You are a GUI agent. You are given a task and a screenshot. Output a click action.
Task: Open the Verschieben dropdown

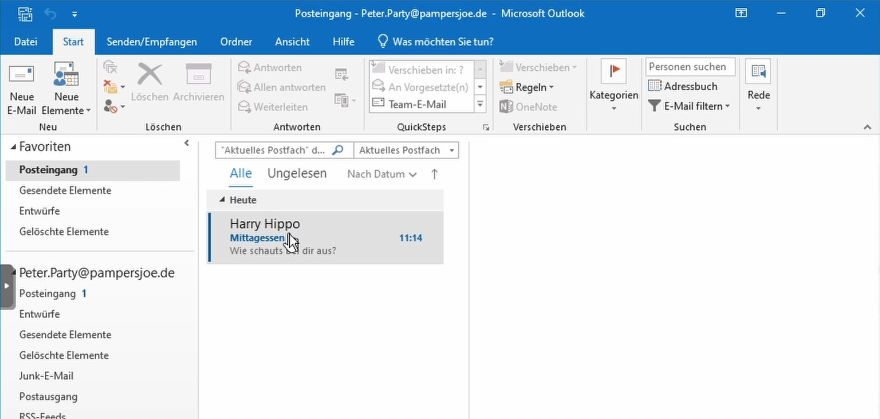[538, 67]
